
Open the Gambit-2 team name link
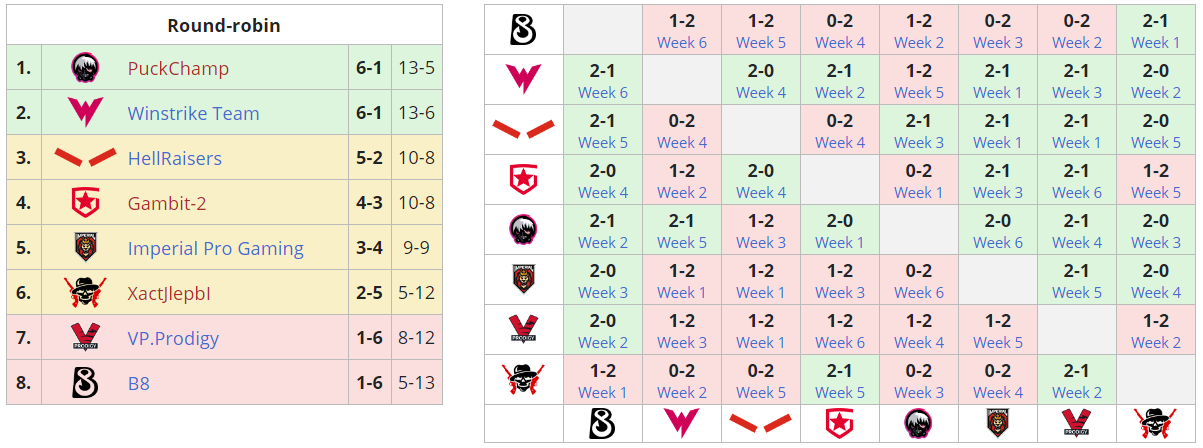167,204
